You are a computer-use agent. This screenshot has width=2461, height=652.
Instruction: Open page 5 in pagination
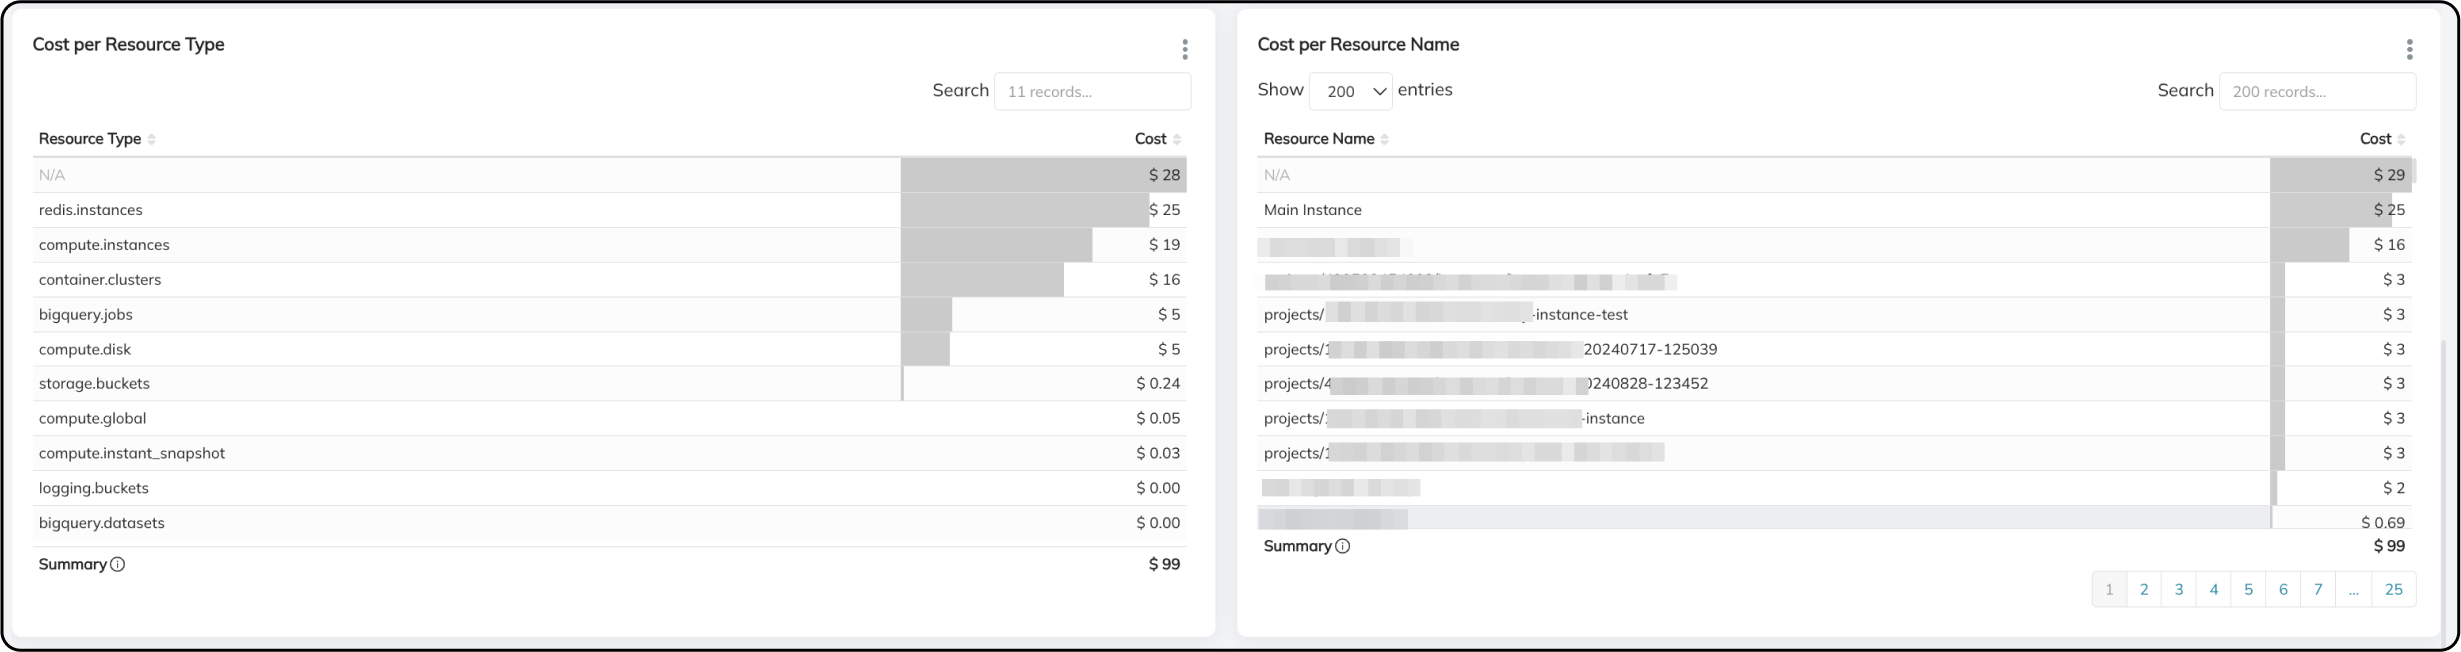tap(2248, 589)
